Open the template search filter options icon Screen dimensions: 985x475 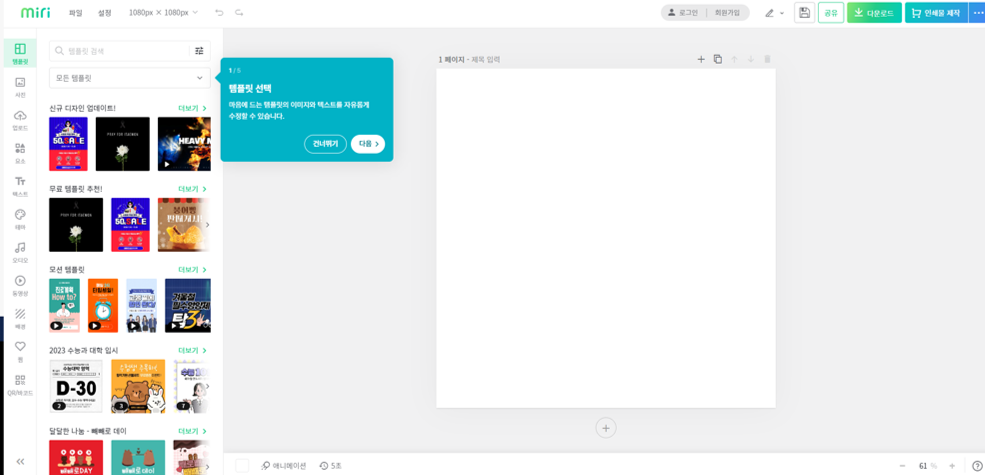point(199,51)
